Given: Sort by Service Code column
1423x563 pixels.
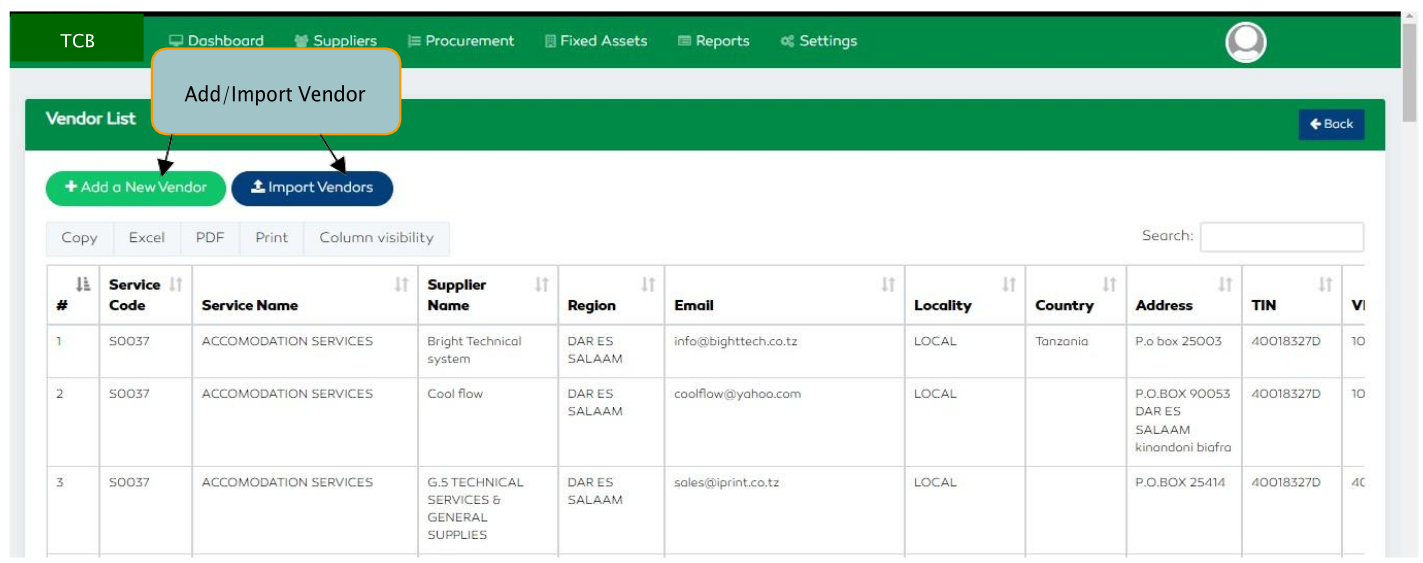Looking at the screenshot, I should [x=146, y=295].
